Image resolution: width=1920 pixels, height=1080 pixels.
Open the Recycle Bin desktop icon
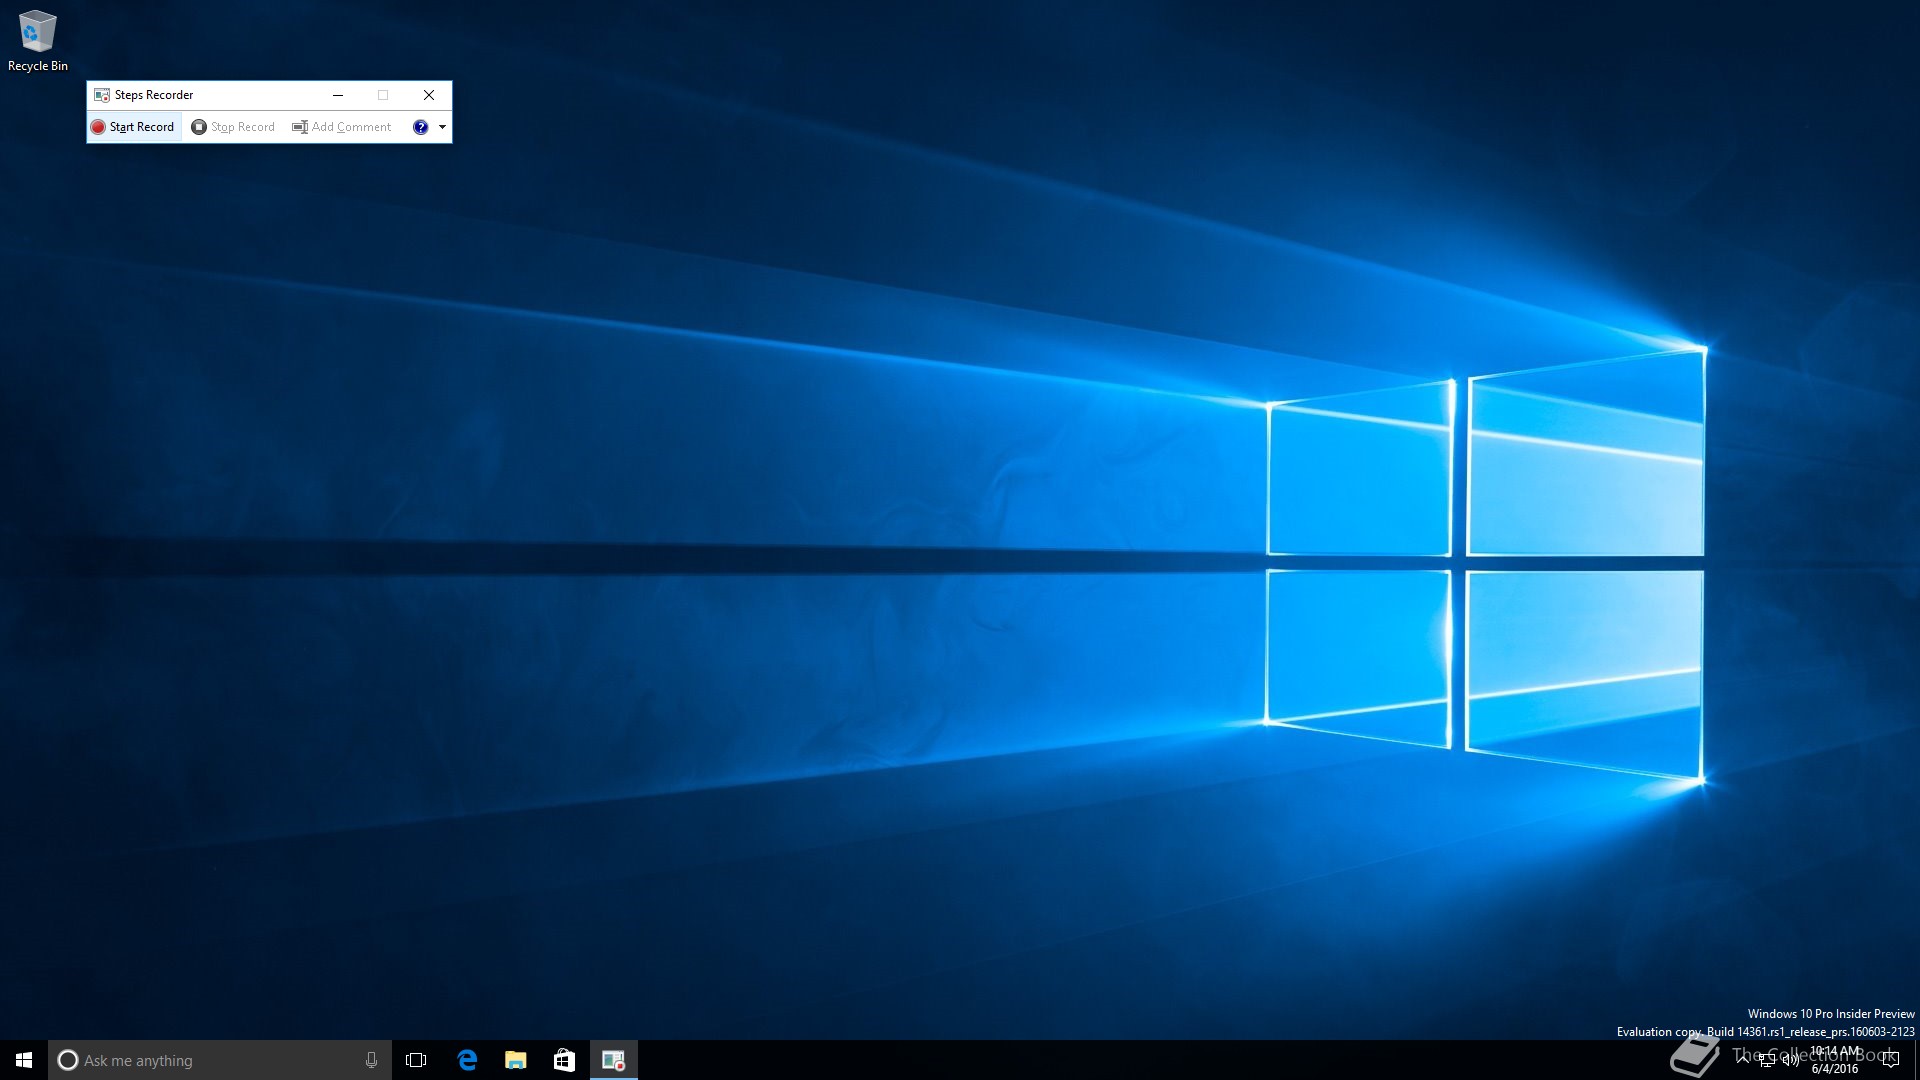pos(37,40)
